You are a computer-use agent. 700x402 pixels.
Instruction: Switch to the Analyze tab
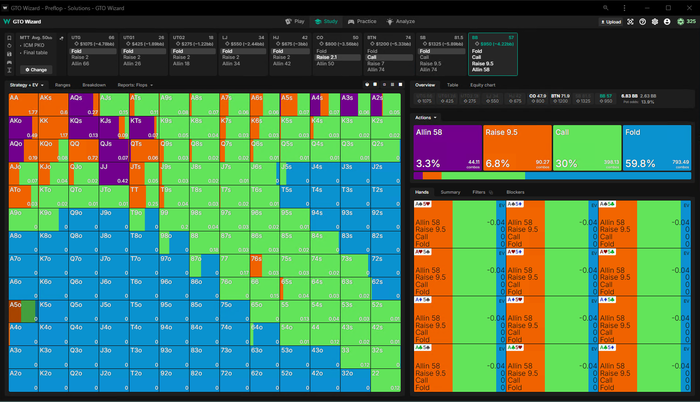[401, 21]
